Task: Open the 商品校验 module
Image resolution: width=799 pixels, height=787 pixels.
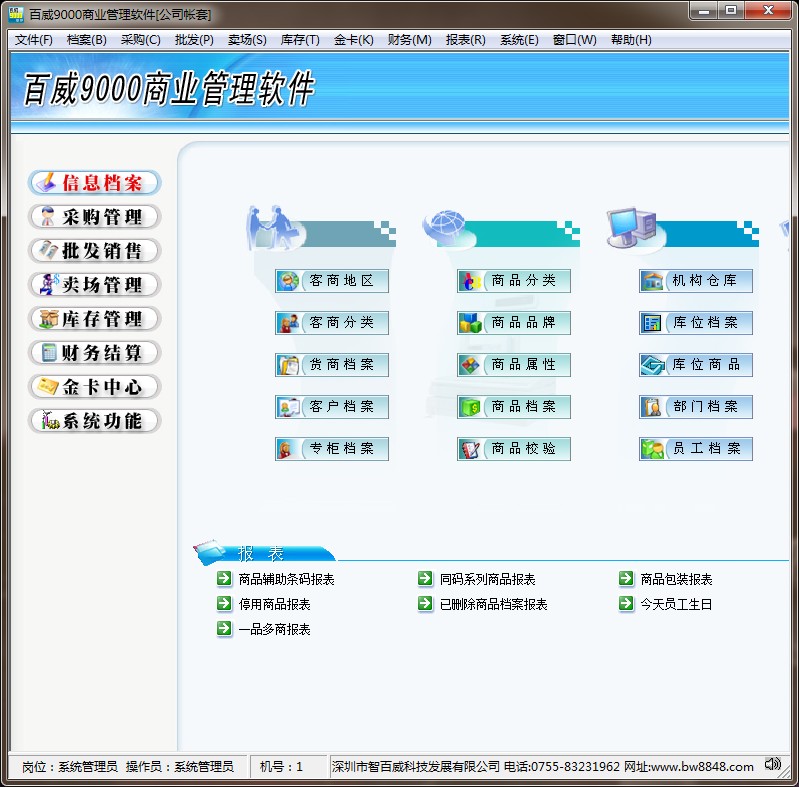Action: coord(514,449)
